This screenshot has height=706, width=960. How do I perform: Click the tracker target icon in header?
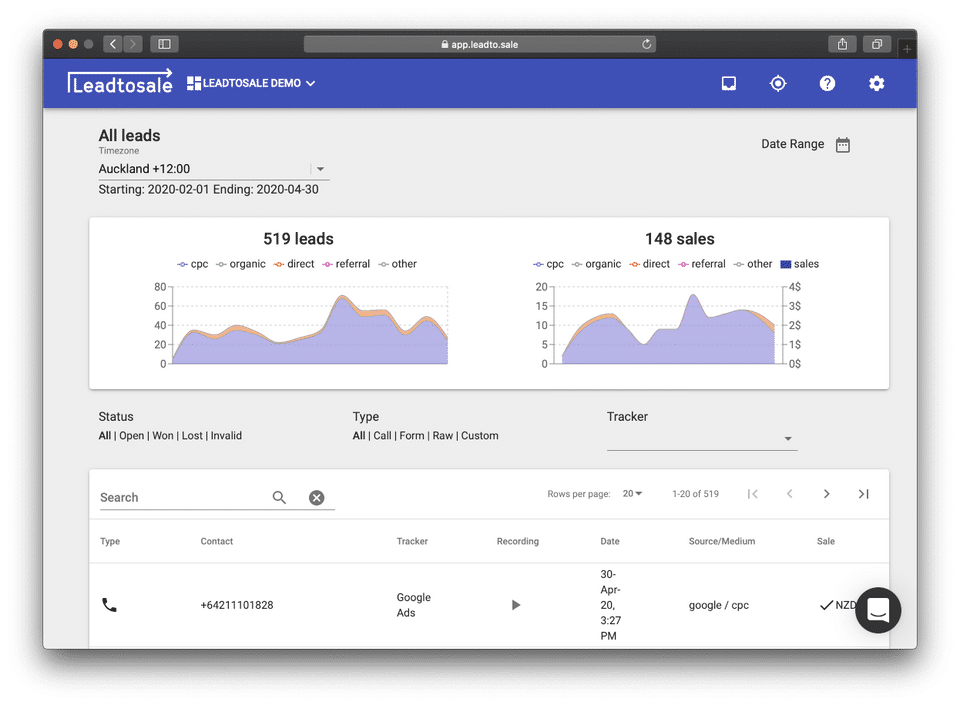point(778,83)
